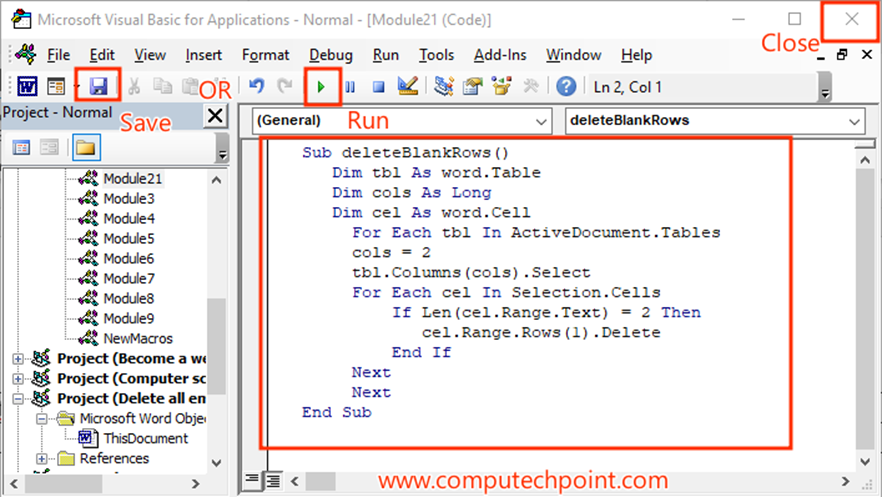Viewport: 882px width, 497px height.
Task: Open the Debug menu
Action: [x=331, y=55]
